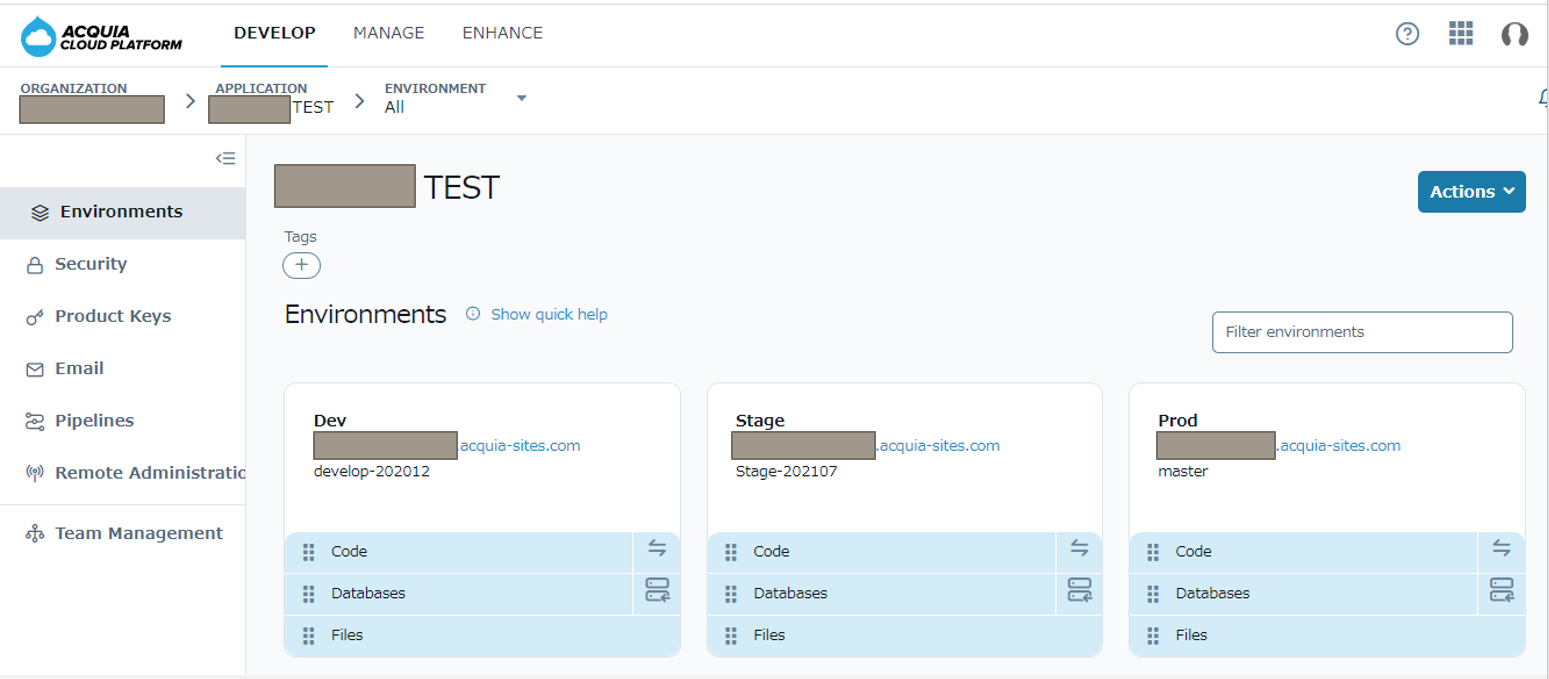Grab the Prod Code drag handle
The width and height of the screenshot is (1549, 679).
[x=1153, y=552]
